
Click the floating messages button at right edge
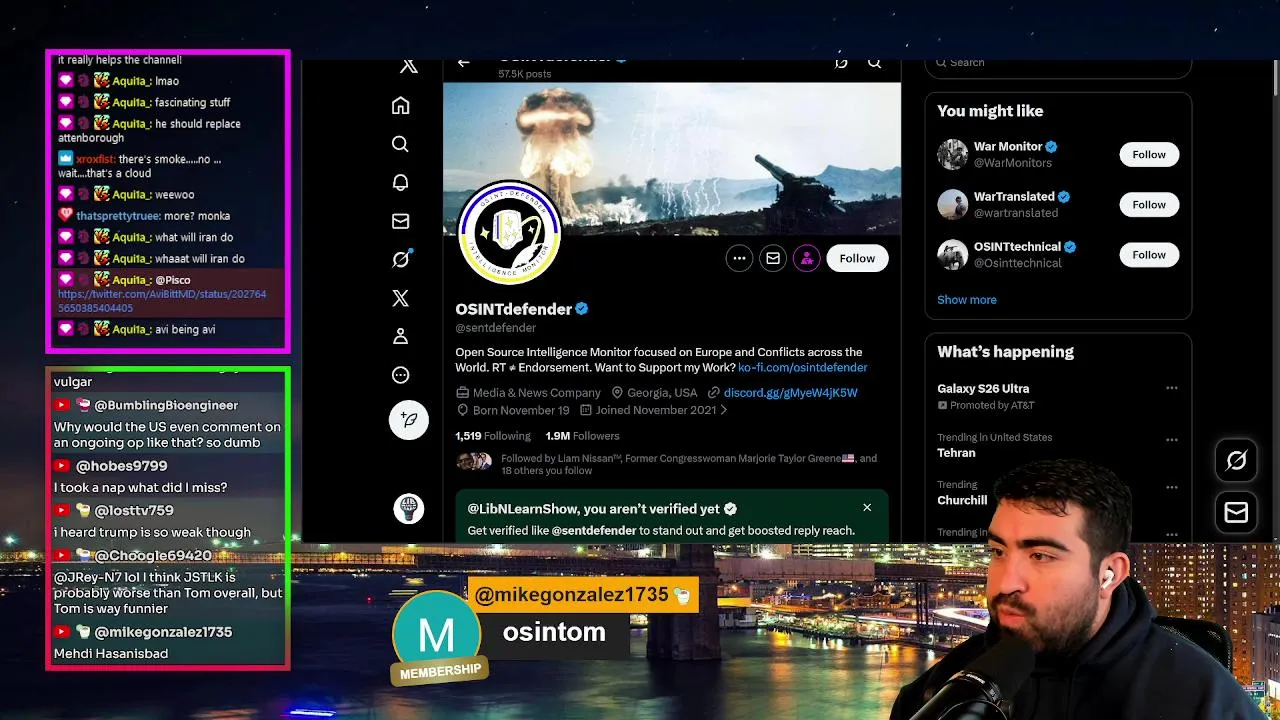pyautogui.click(x=1236, y=512)
